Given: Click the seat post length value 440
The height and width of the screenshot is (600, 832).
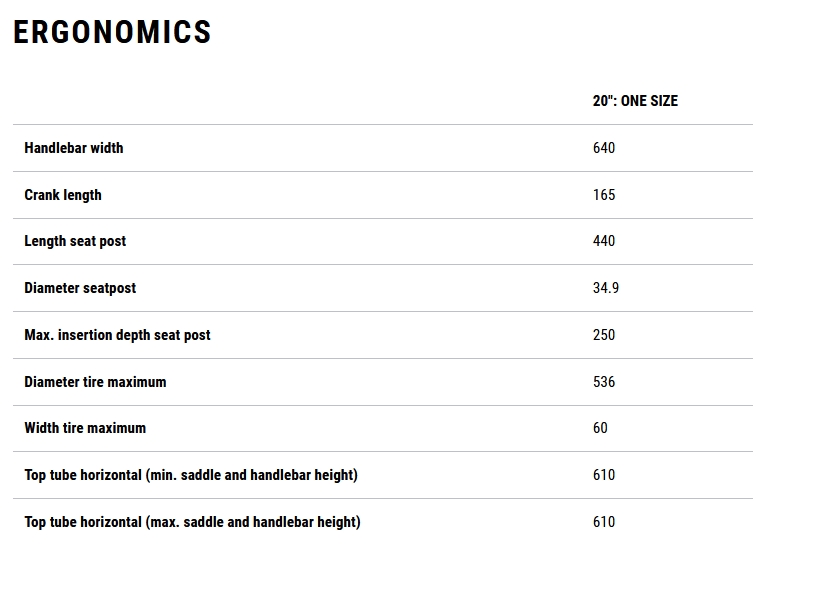Looking at the screenshot, I should [x=604, y=241].
